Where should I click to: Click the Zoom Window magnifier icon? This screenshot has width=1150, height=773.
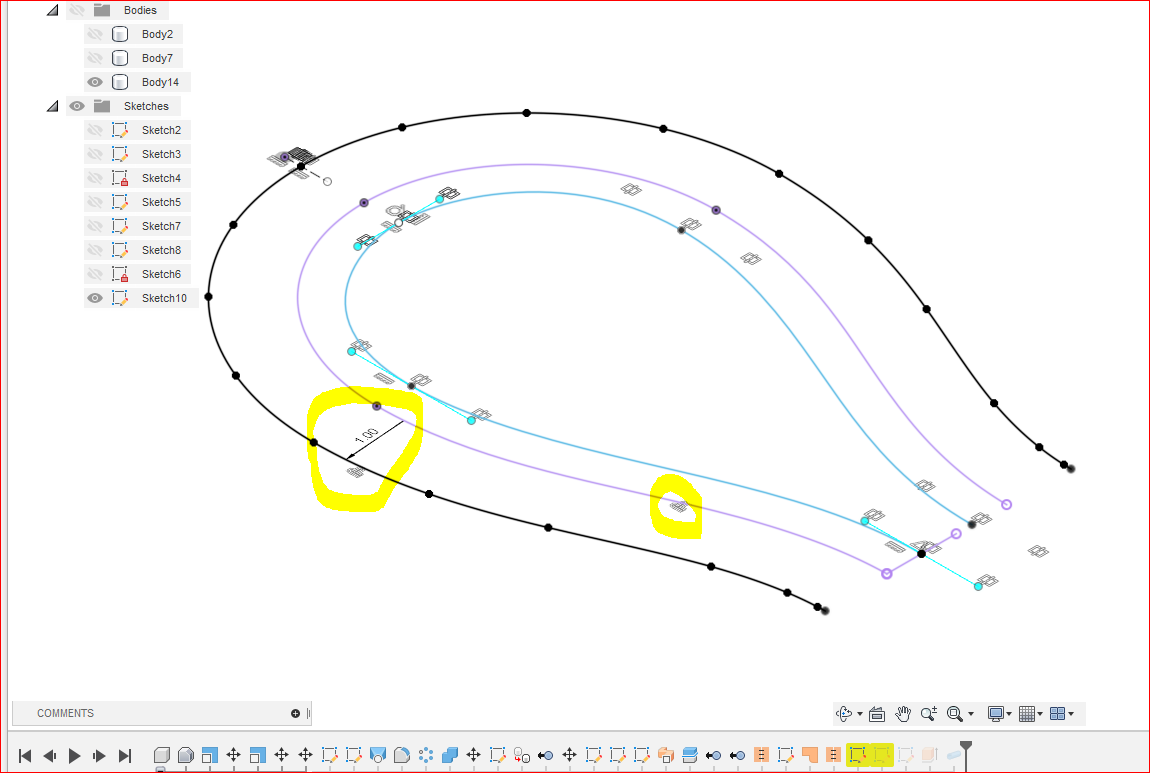tap(955, 714)
